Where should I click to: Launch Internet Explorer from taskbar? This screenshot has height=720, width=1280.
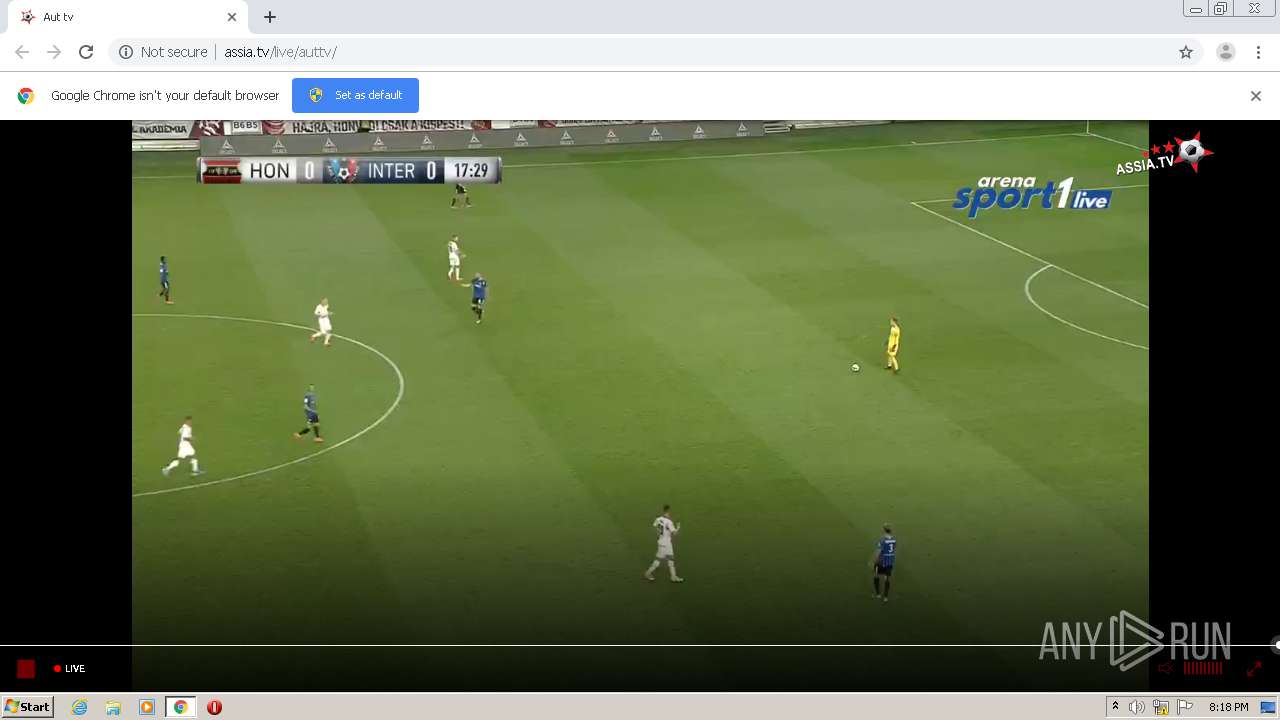point(80,707)
